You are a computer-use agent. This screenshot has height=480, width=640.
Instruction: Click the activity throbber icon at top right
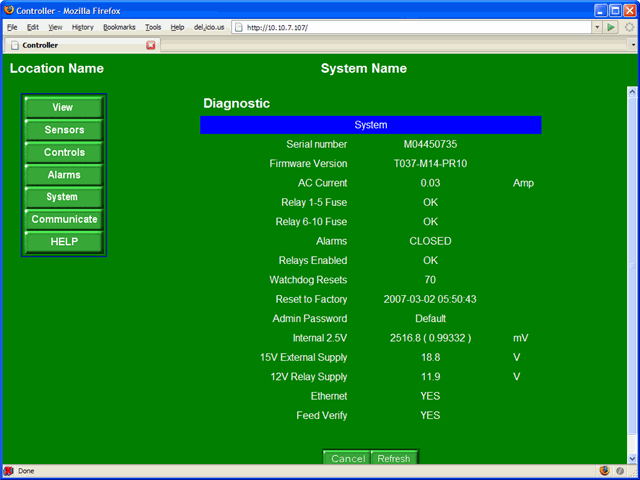tap(629, 27)
